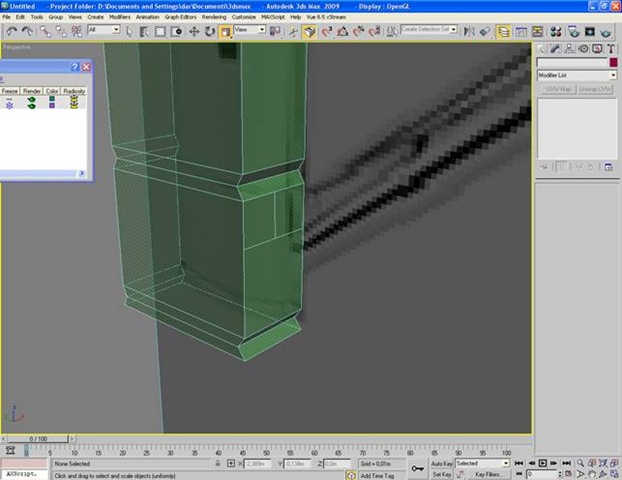Click help icon in layer dialog

point(74,67)
